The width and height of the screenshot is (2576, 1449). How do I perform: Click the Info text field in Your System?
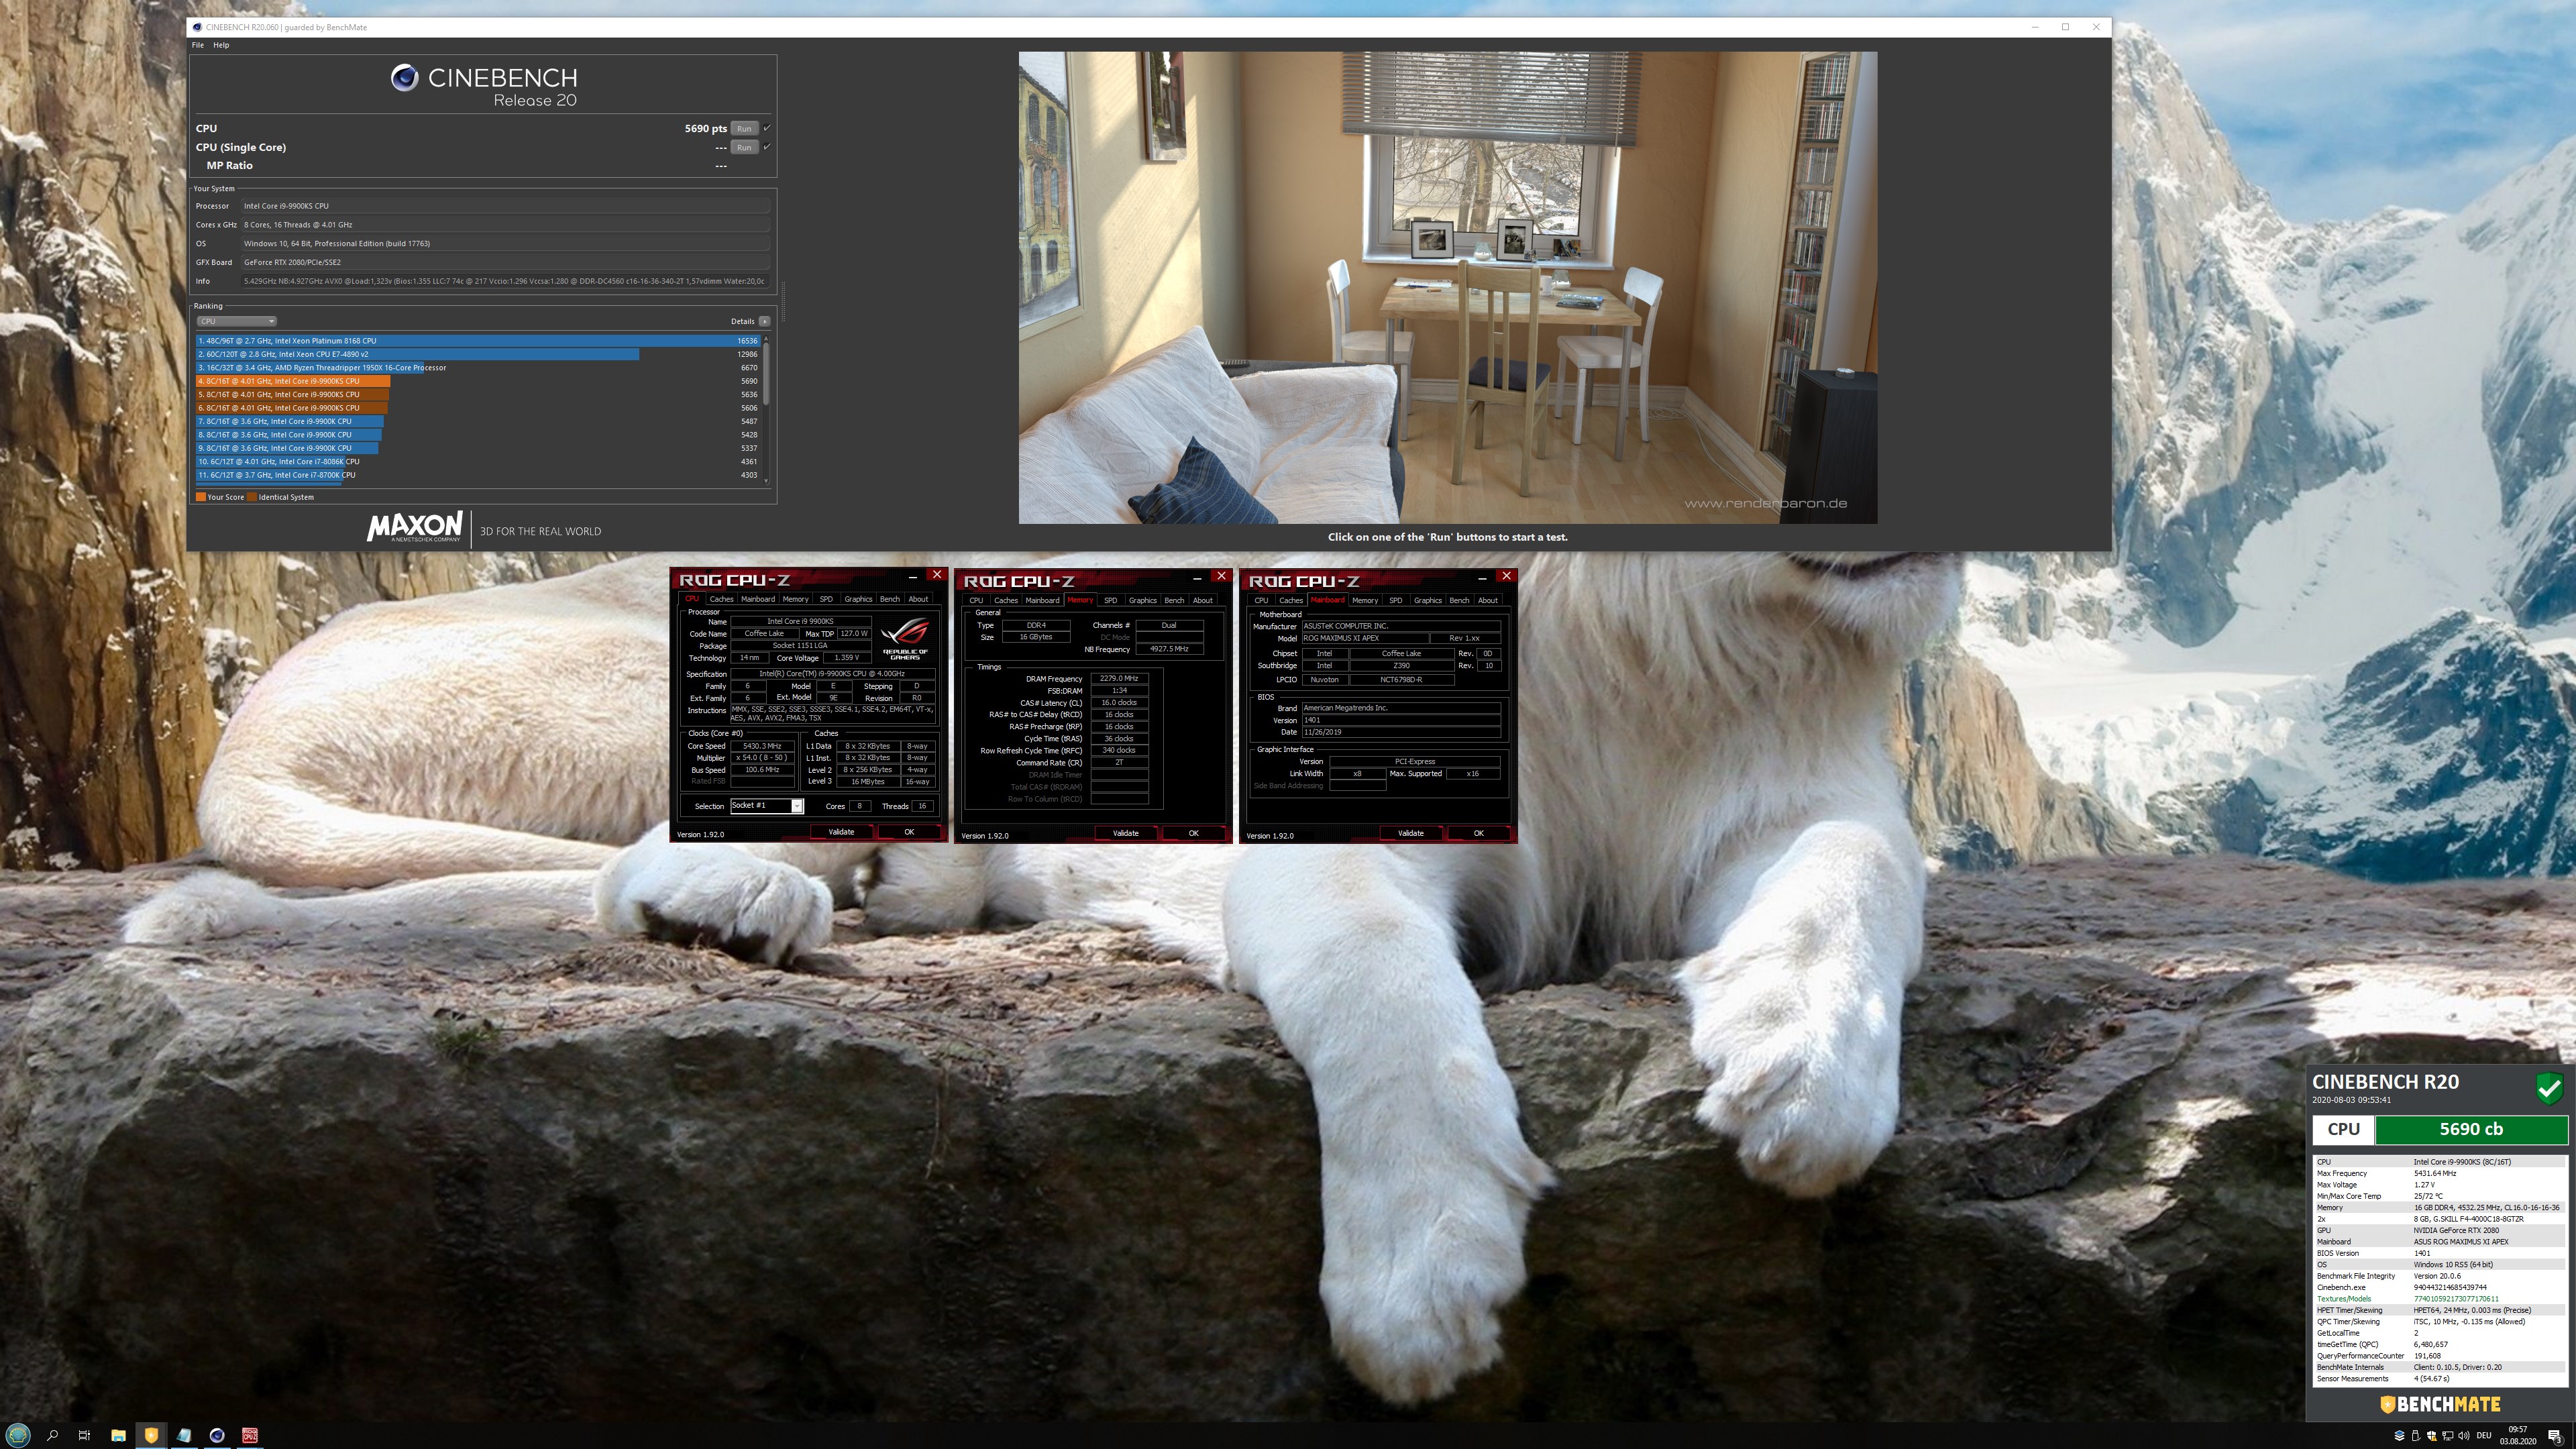click(x=506, y=281)
